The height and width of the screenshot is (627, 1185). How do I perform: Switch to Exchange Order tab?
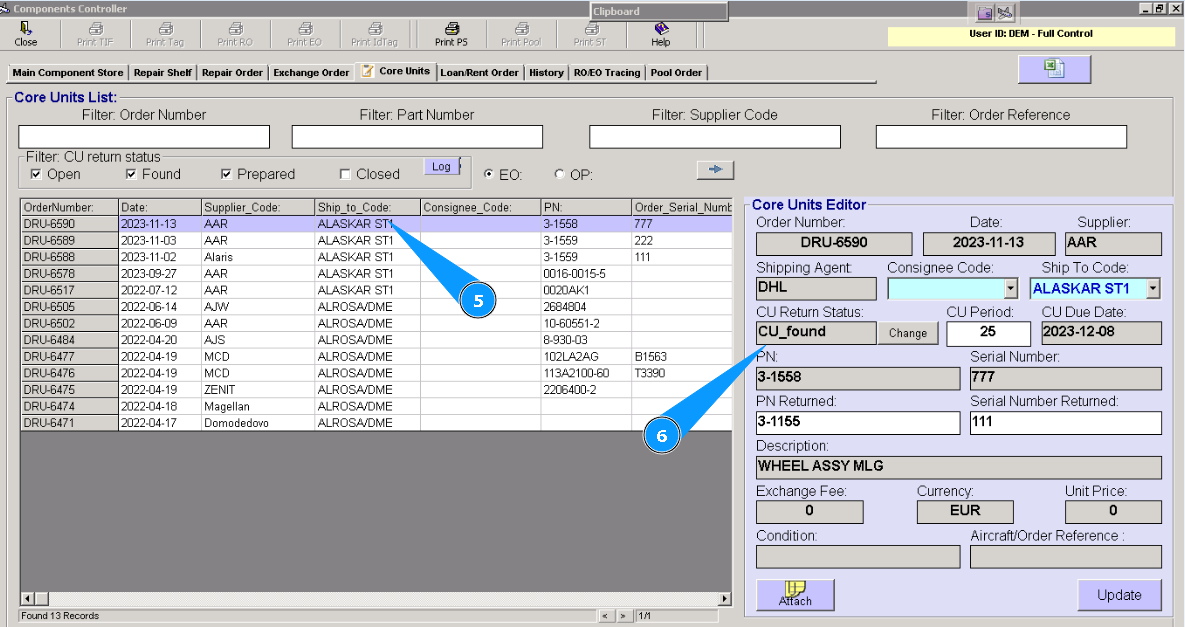click(311, 73)
